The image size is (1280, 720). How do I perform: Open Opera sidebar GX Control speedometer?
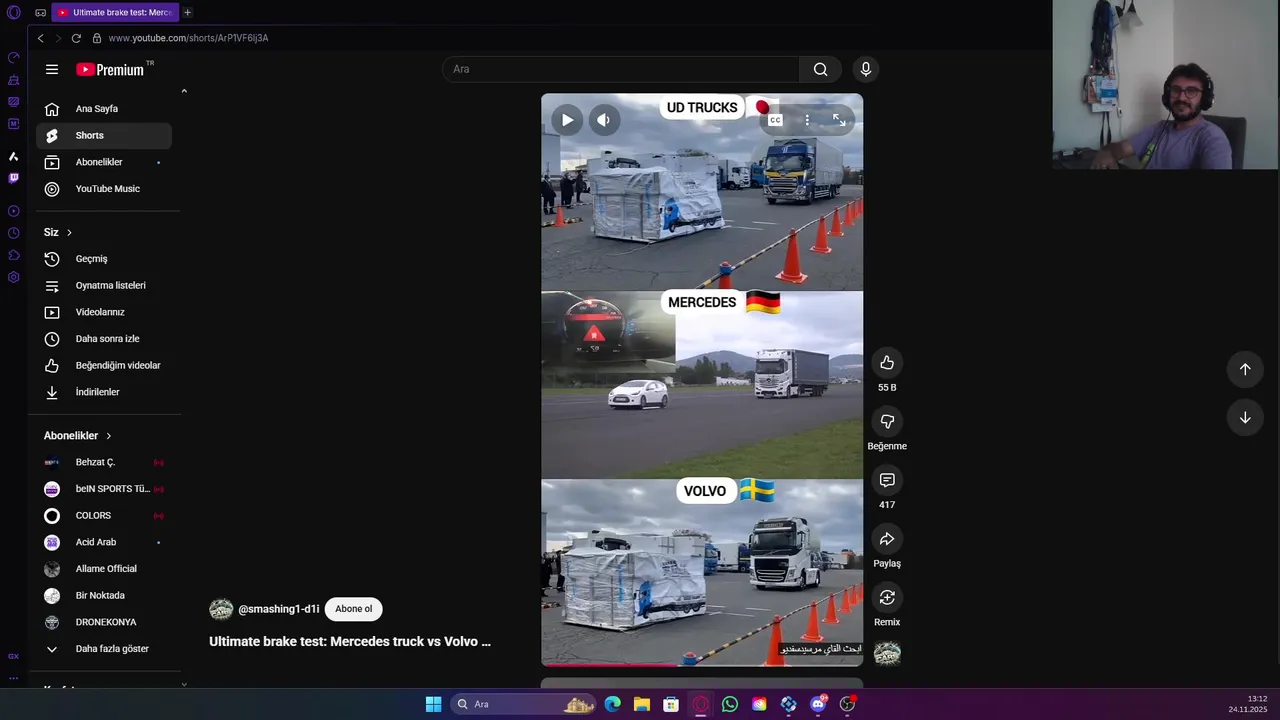click(13, 57)
